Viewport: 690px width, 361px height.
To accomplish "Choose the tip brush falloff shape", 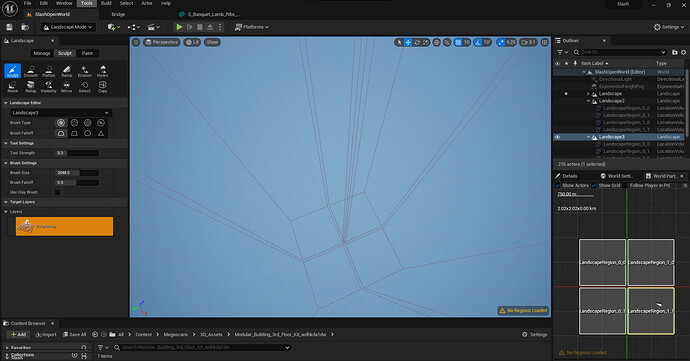I will coord(101,133).
